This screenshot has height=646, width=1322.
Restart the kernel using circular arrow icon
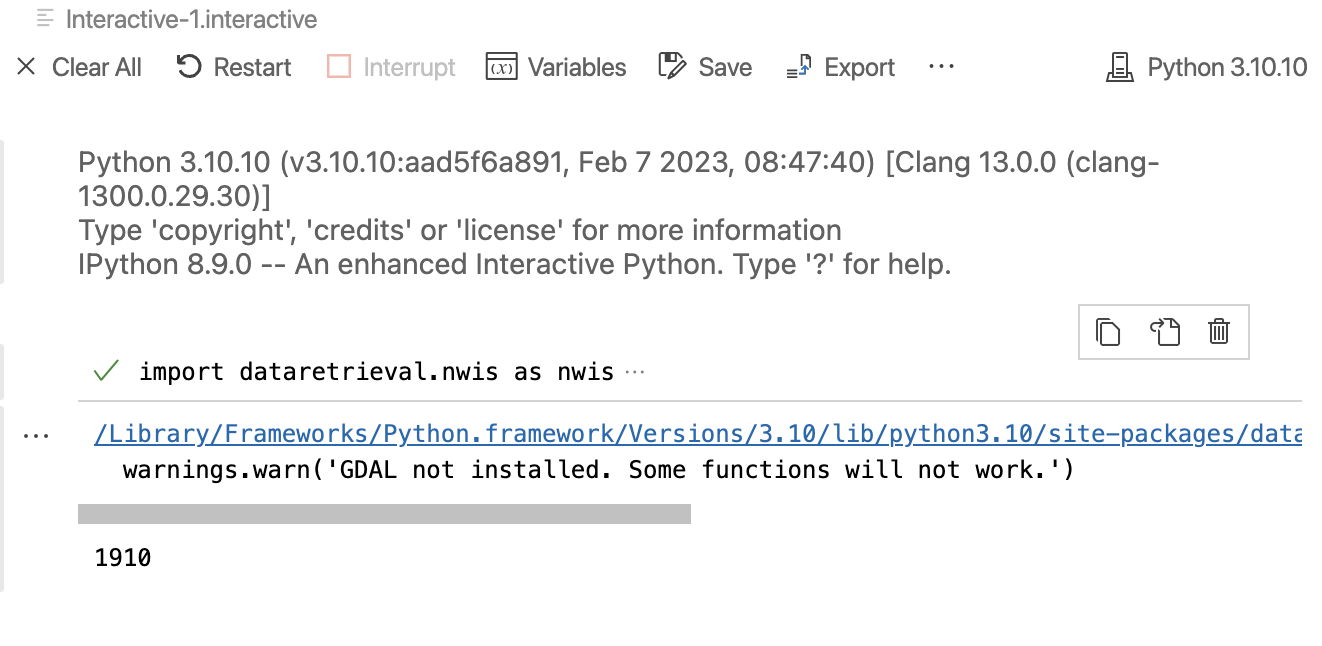click(189, 67)
